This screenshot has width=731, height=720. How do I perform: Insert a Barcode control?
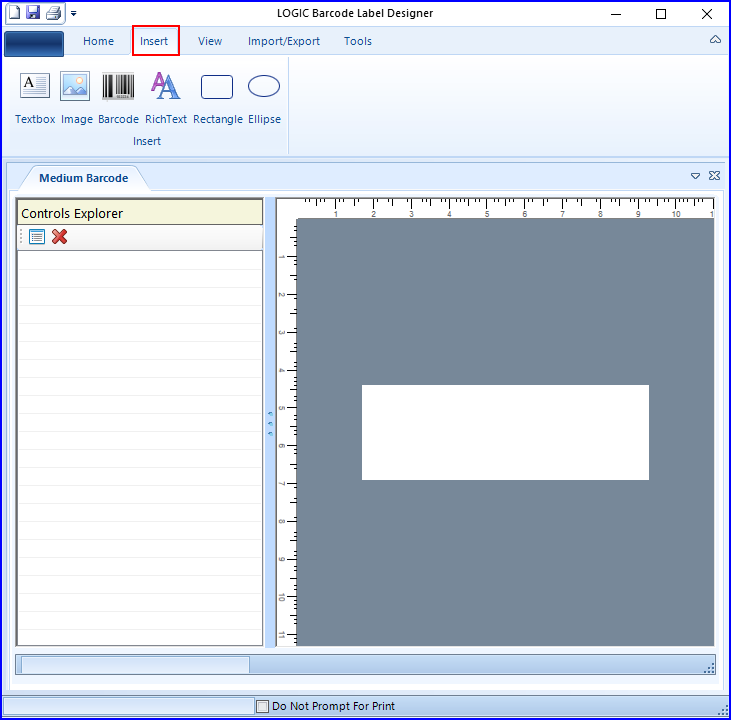point(118,98)
